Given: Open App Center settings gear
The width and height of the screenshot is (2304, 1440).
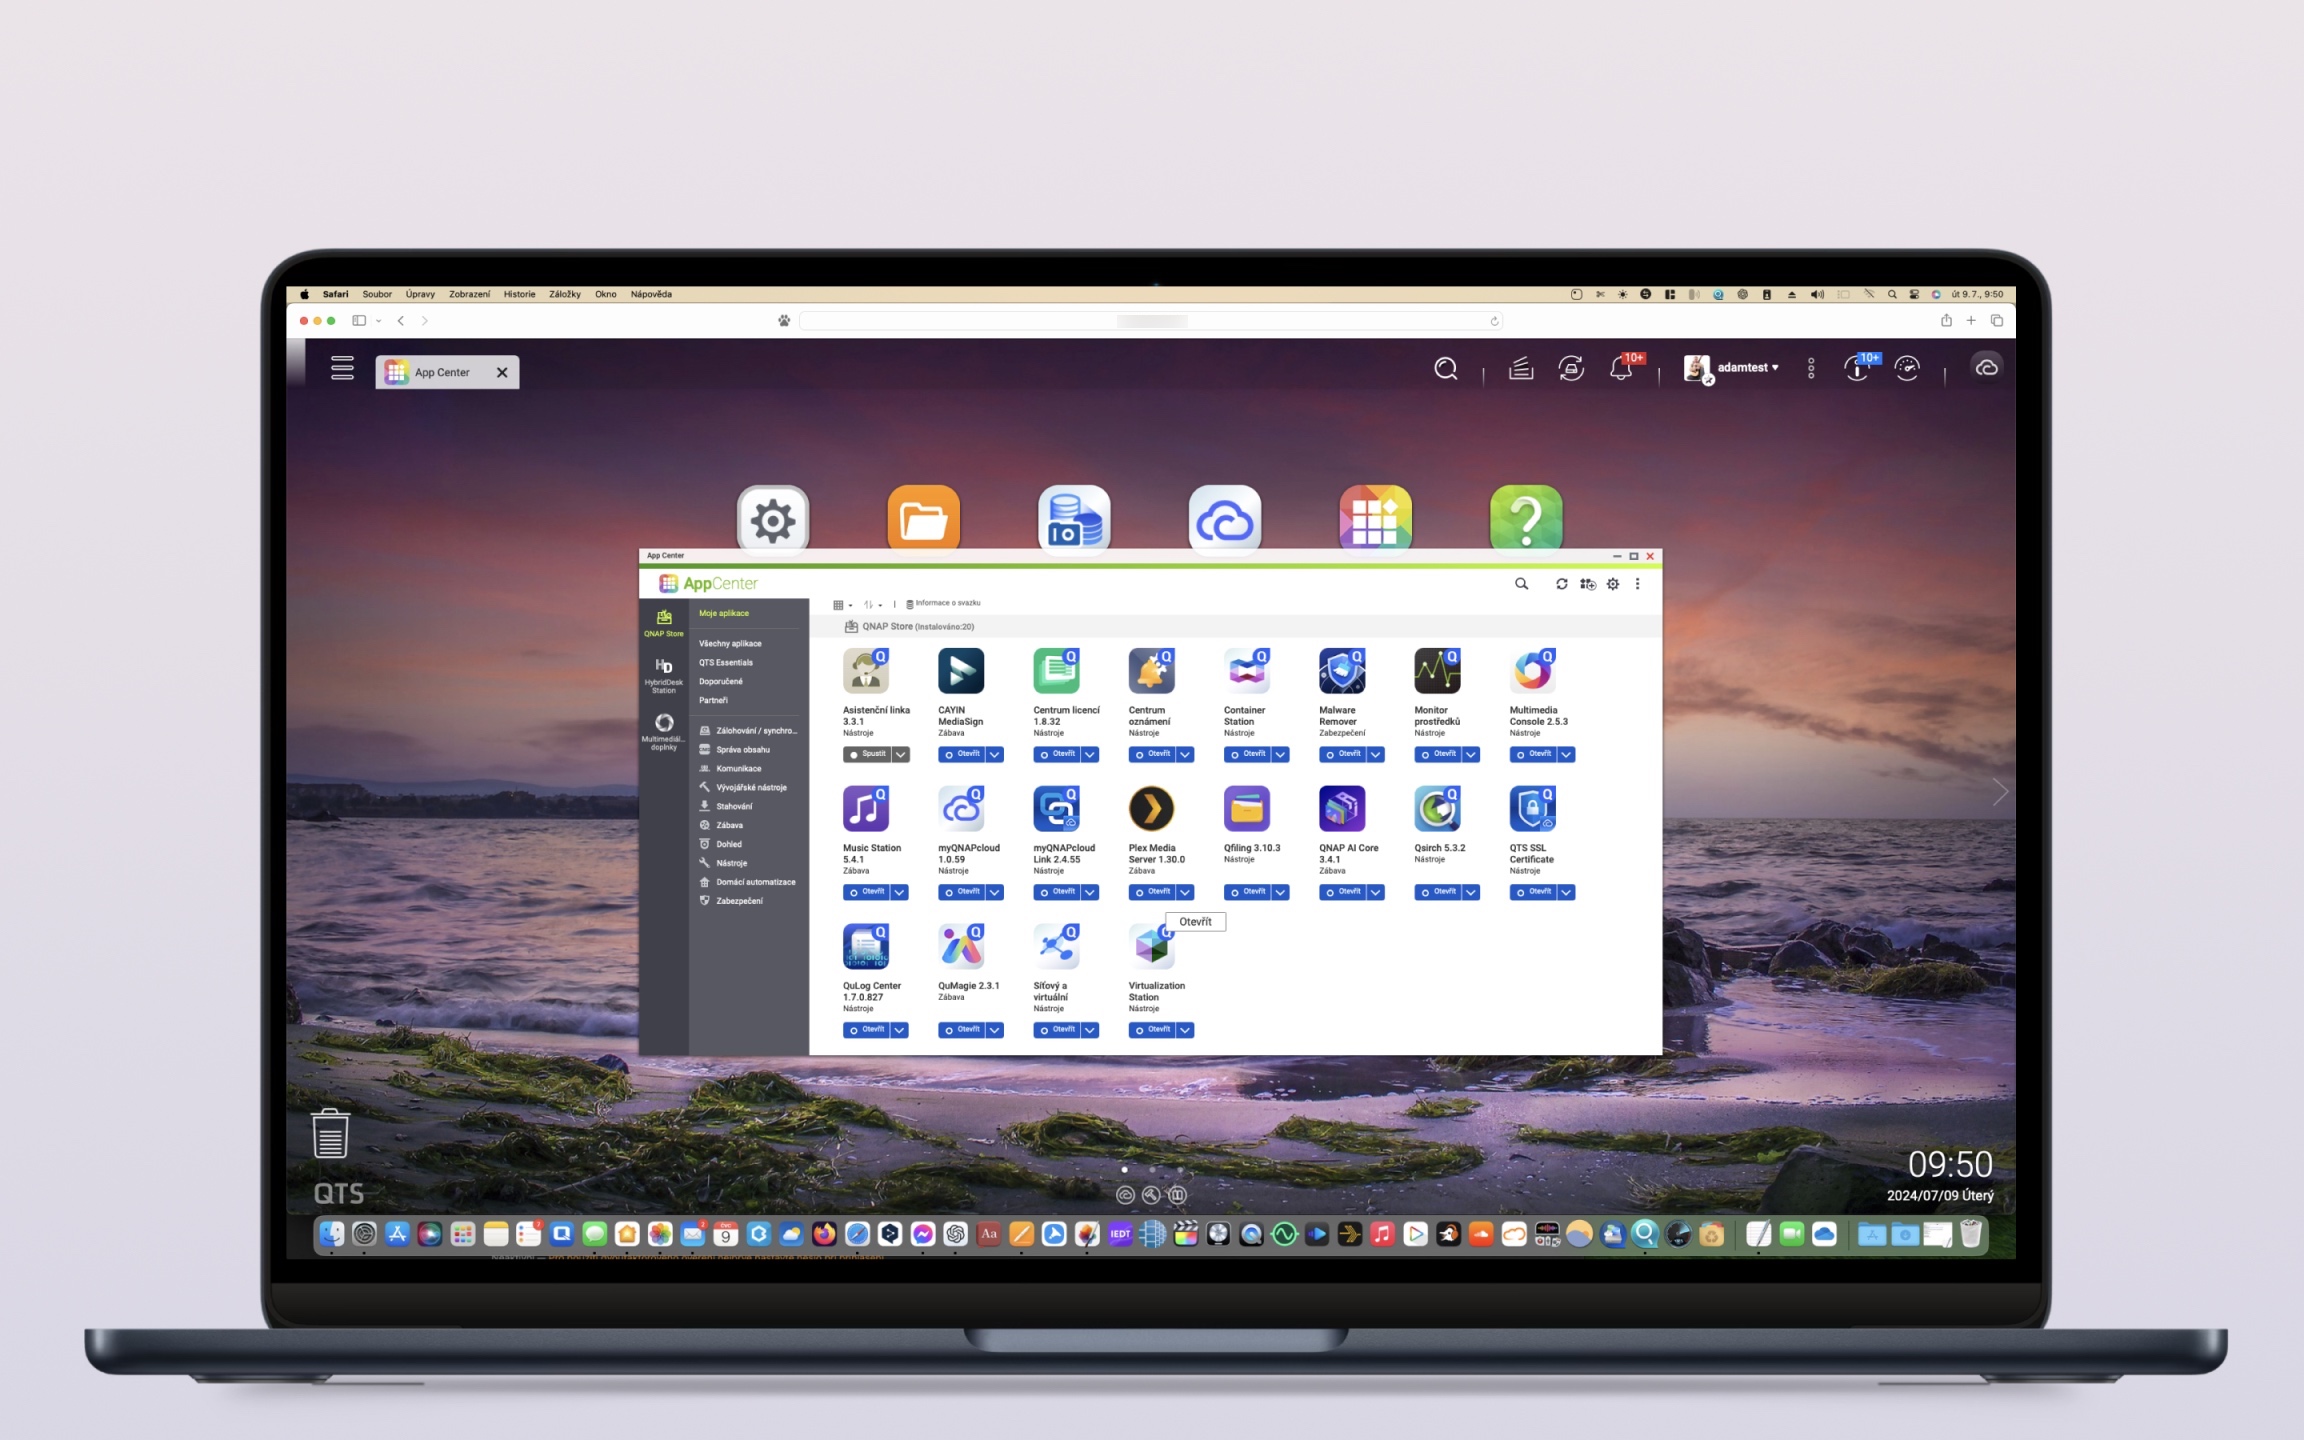Looking at the screenshot, I should coord(1613,584).
